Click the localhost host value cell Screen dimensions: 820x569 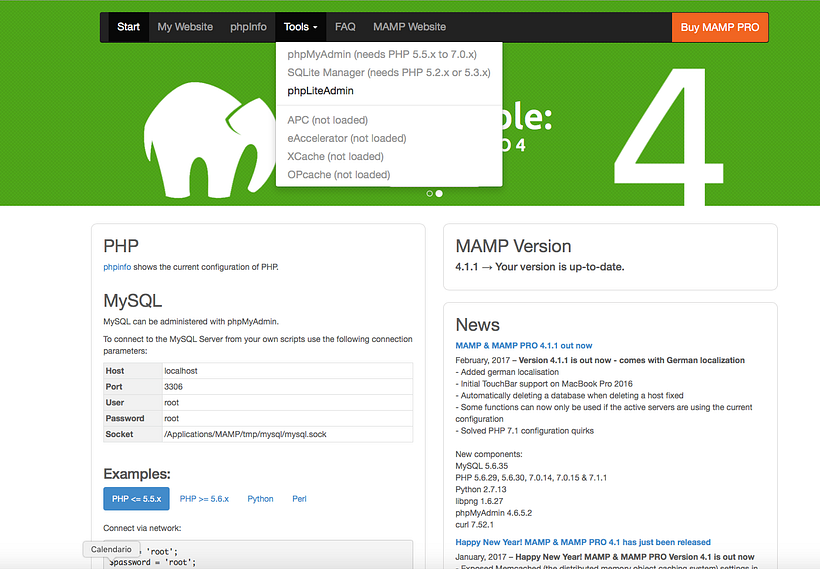288,371
